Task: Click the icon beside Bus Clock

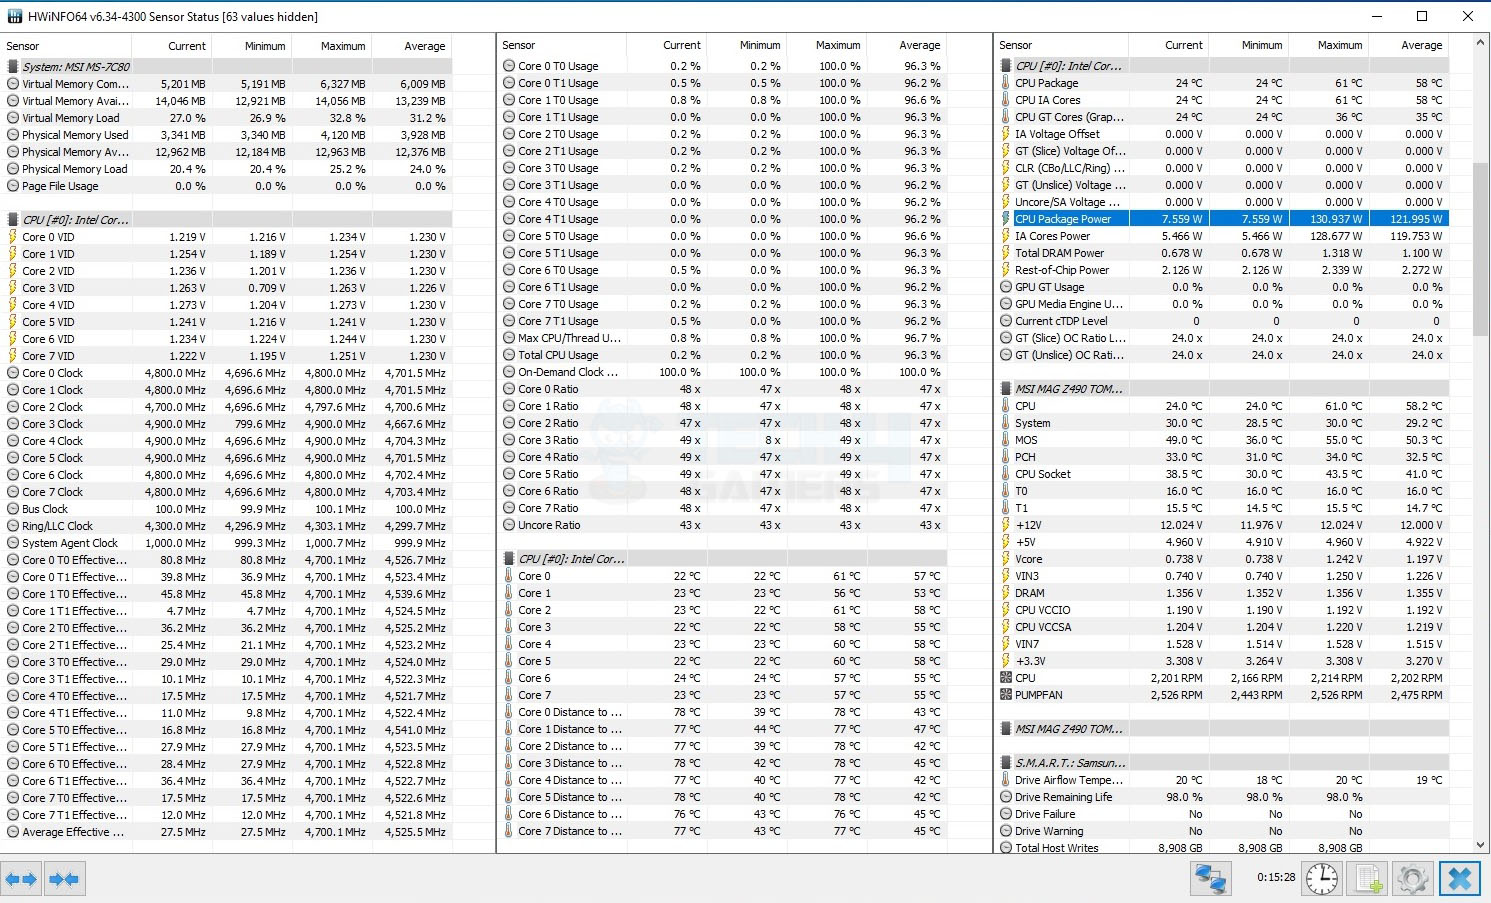Action: [x=13, y=509]
